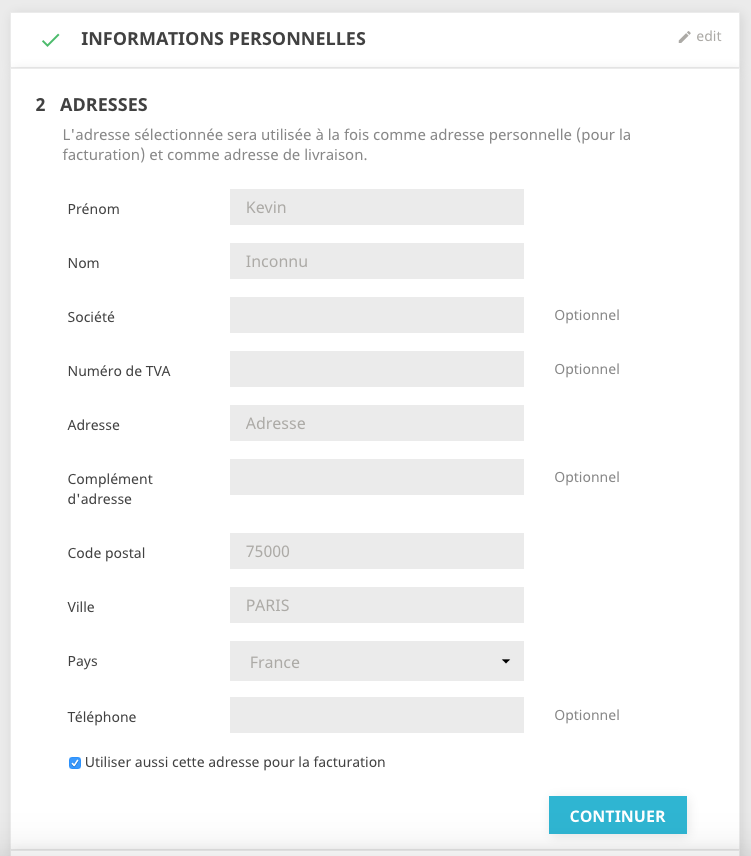
Task: Click the Ville field showing PARIS
Action: [377, 605]
